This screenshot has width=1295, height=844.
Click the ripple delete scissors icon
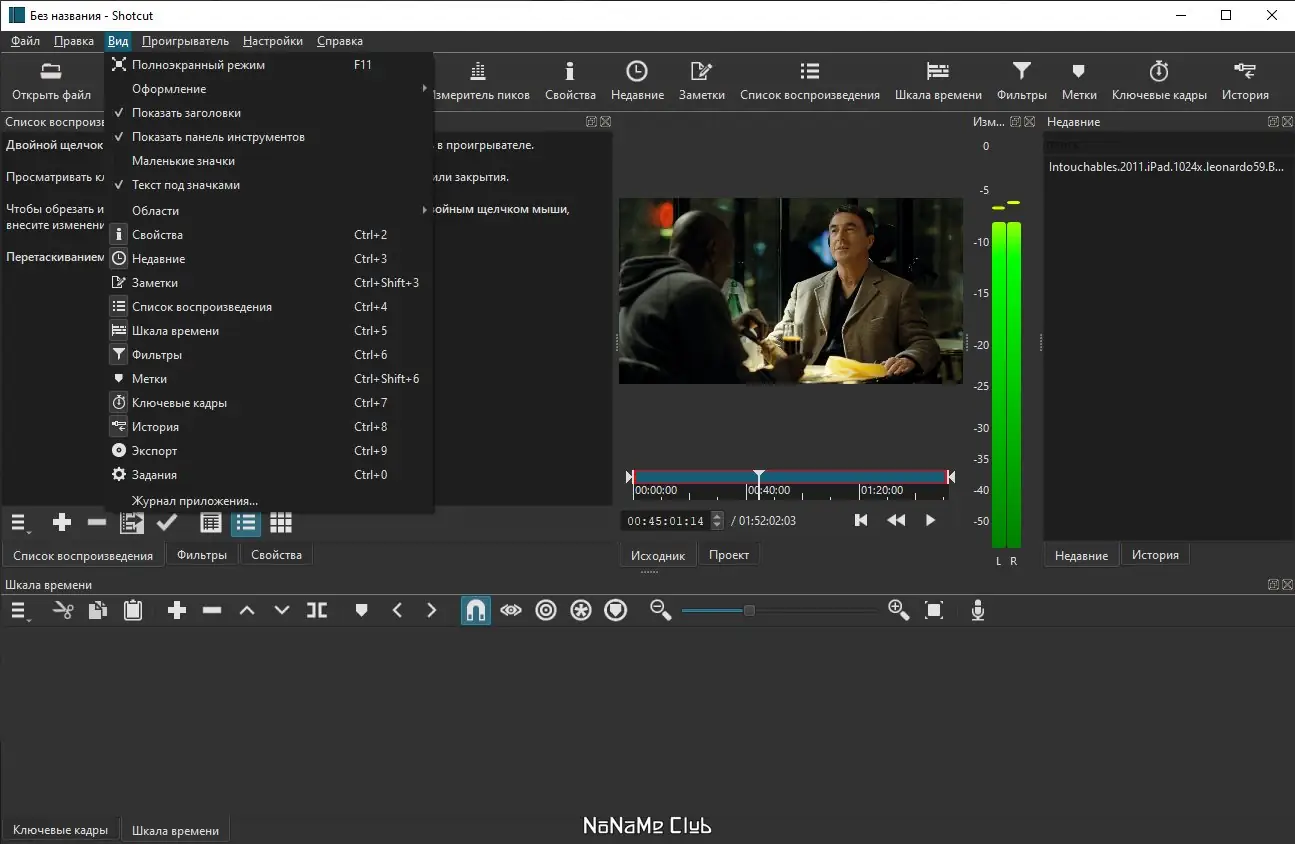[x=63, y=610]
